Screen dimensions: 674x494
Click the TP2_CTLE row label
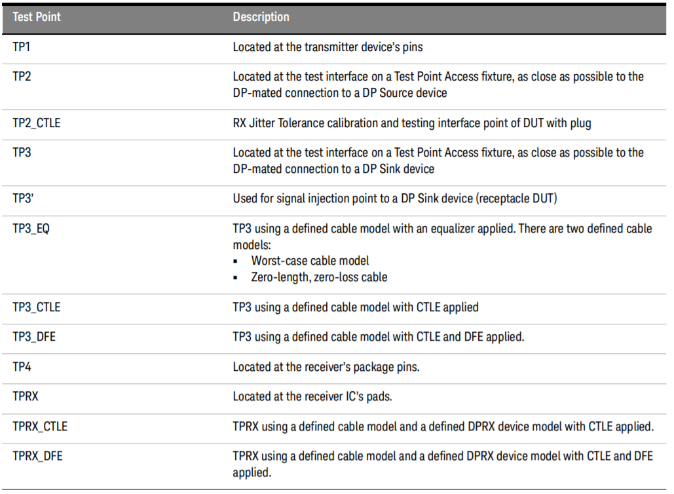36,123
